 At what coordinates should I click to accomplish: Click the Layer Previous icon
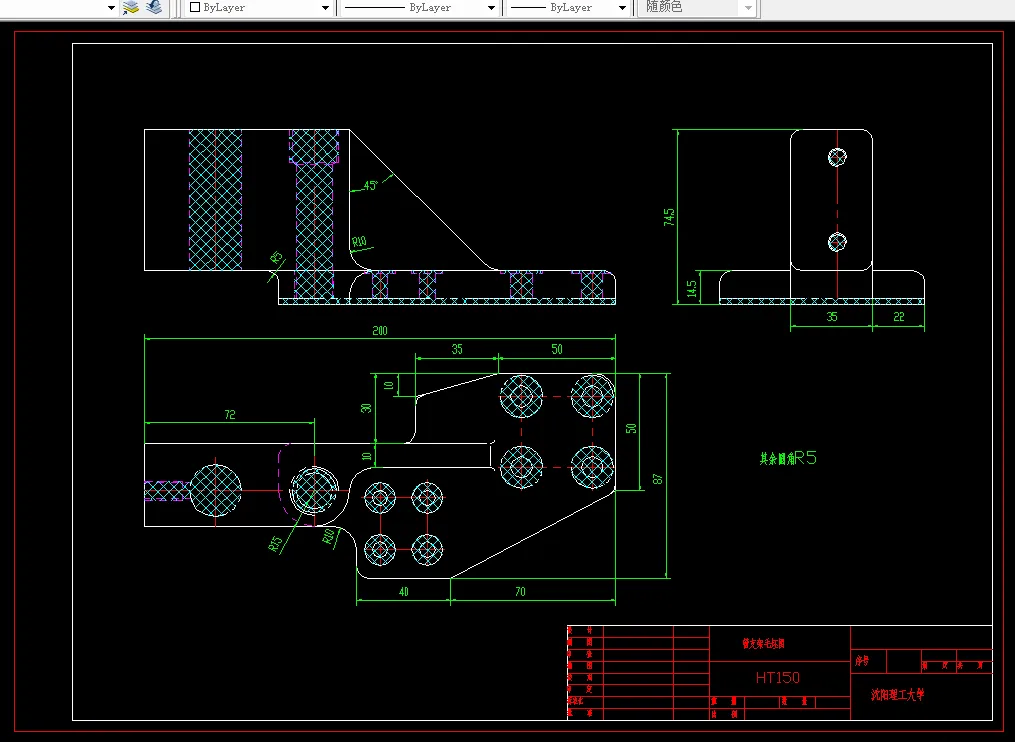154,7
